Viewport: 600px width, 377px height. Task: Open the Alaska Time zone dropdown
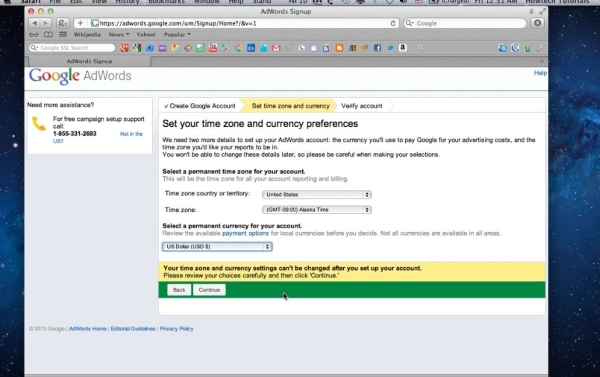click(x=316, y=210)
